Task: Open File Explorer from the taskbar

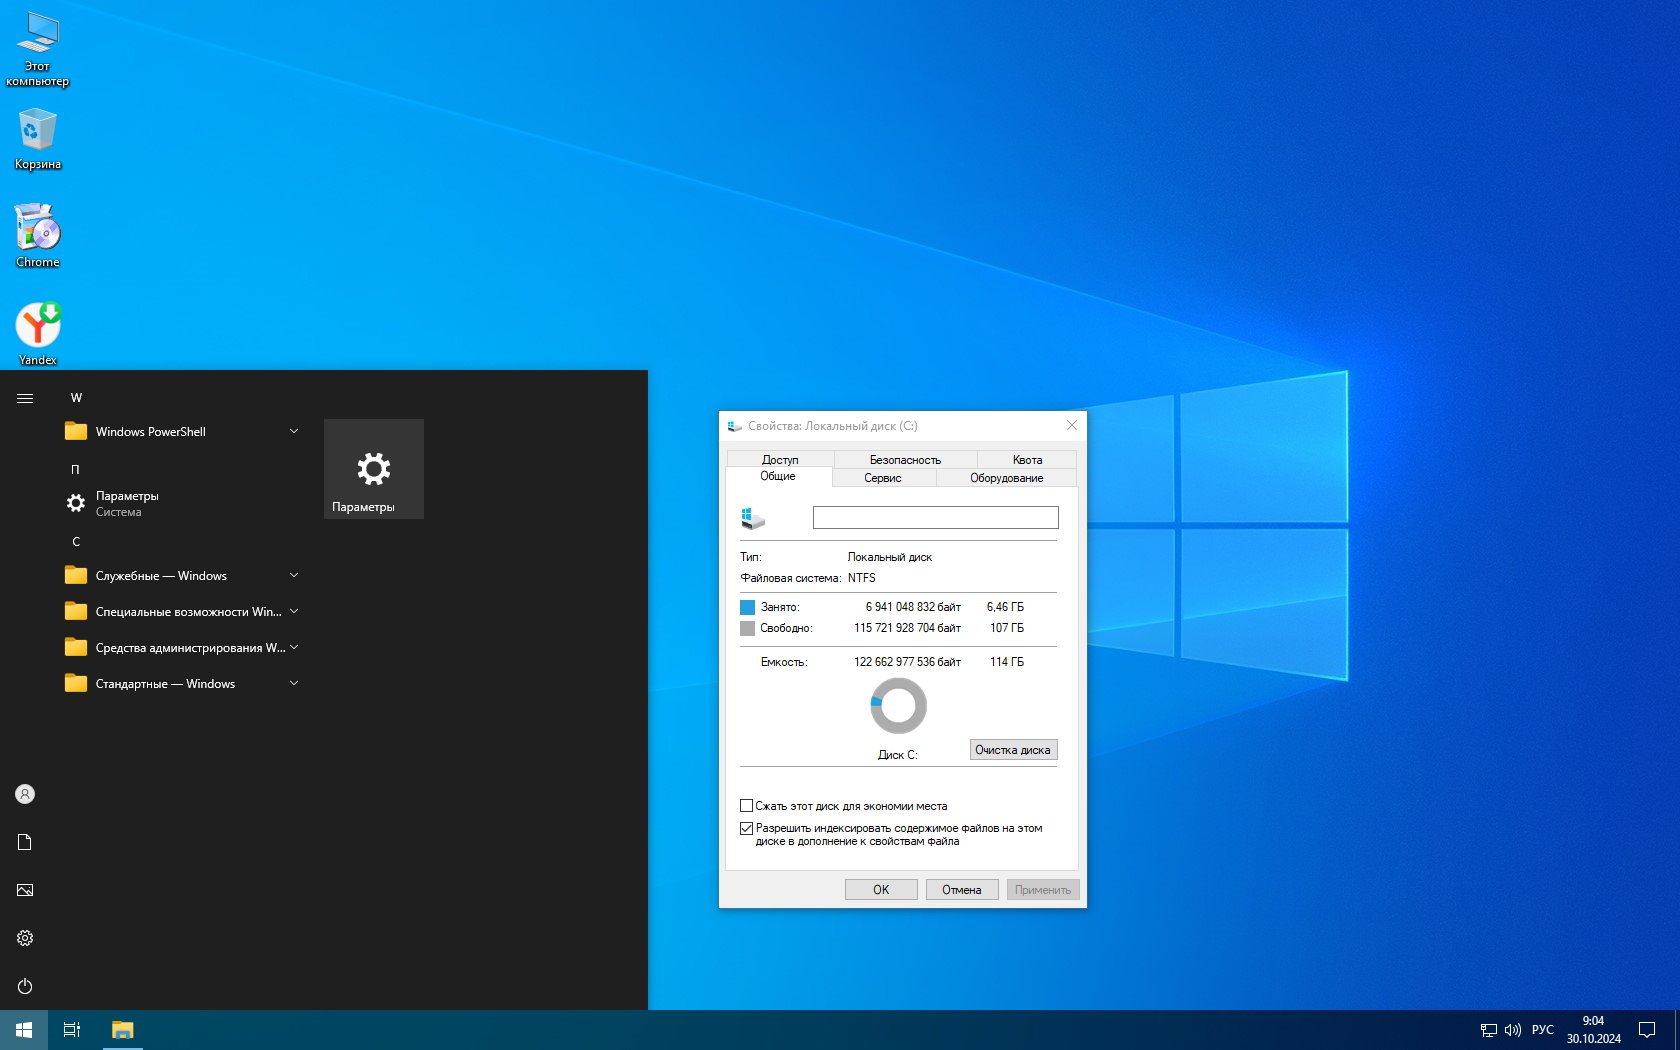Action: click(x=122, y=1029)
